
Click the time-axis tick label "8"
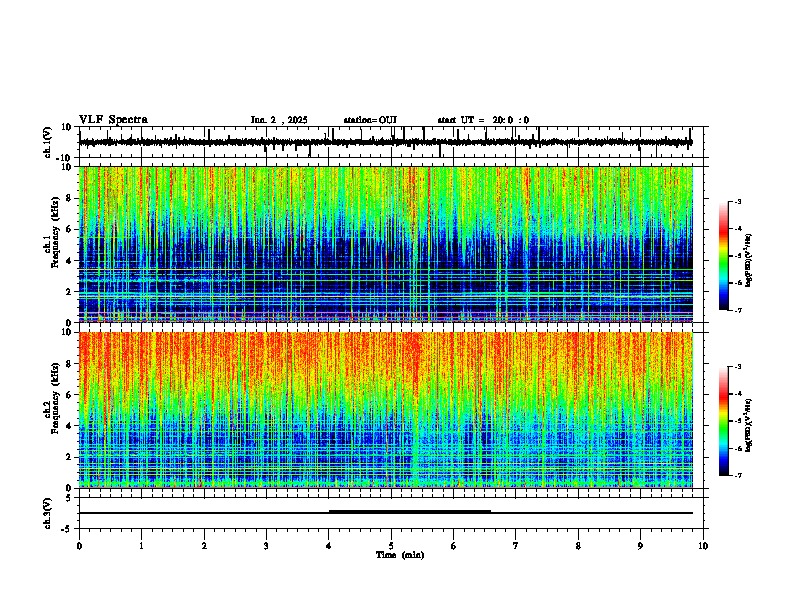pyautogui.click(x=578, y=546)
